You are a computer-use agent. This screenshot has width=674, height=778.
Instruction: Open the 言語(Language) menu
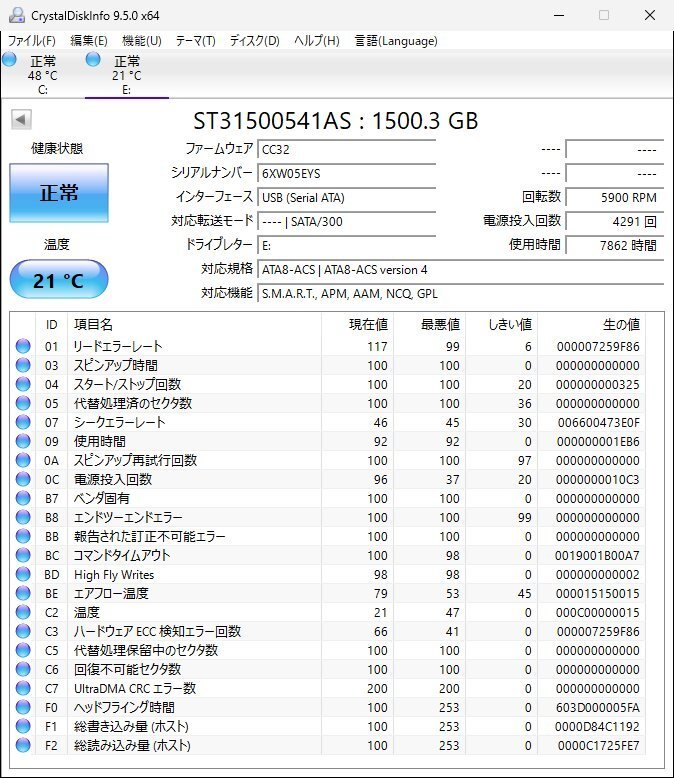point(396,41)
